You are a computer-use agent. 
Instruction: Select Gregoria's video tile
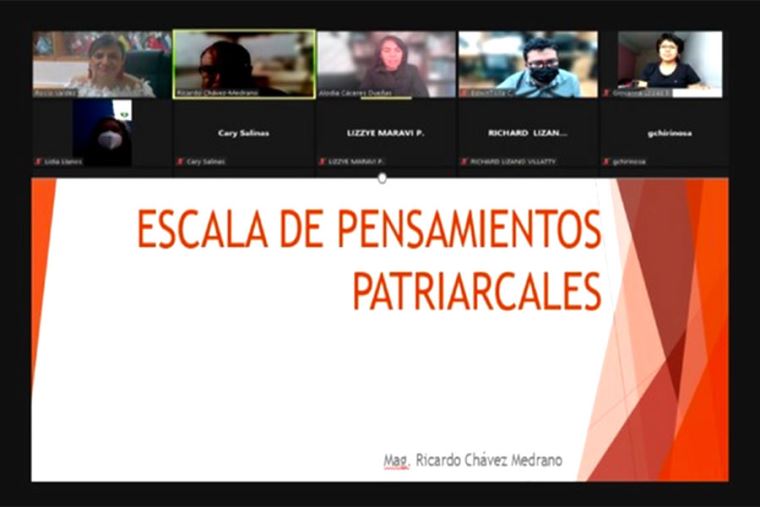pos(669,62)
